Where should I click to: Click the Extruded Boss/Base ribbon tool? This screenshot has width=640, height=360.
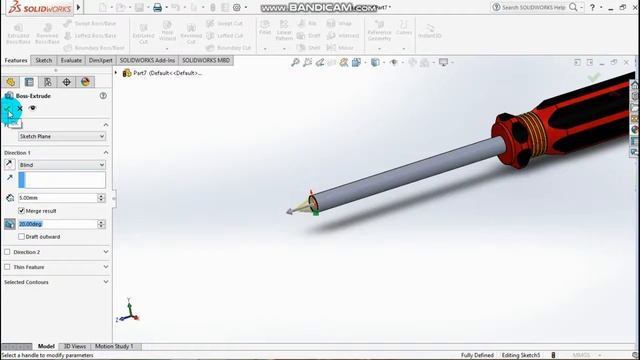tap(18, 33)
